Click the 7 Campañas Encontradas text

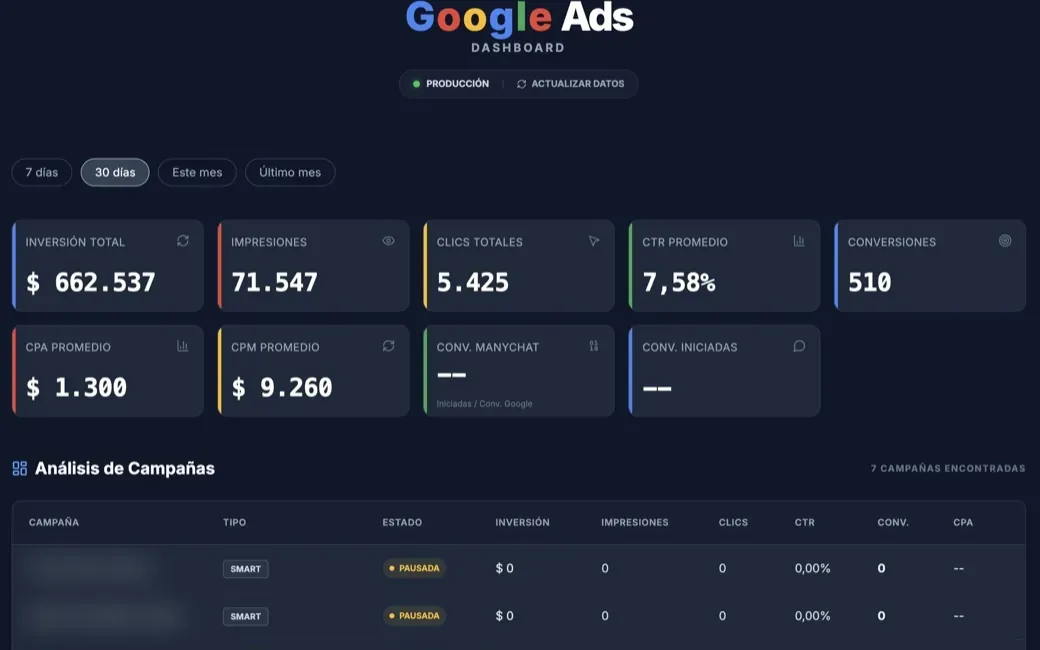pyautogui.click(x=948, y=468)
